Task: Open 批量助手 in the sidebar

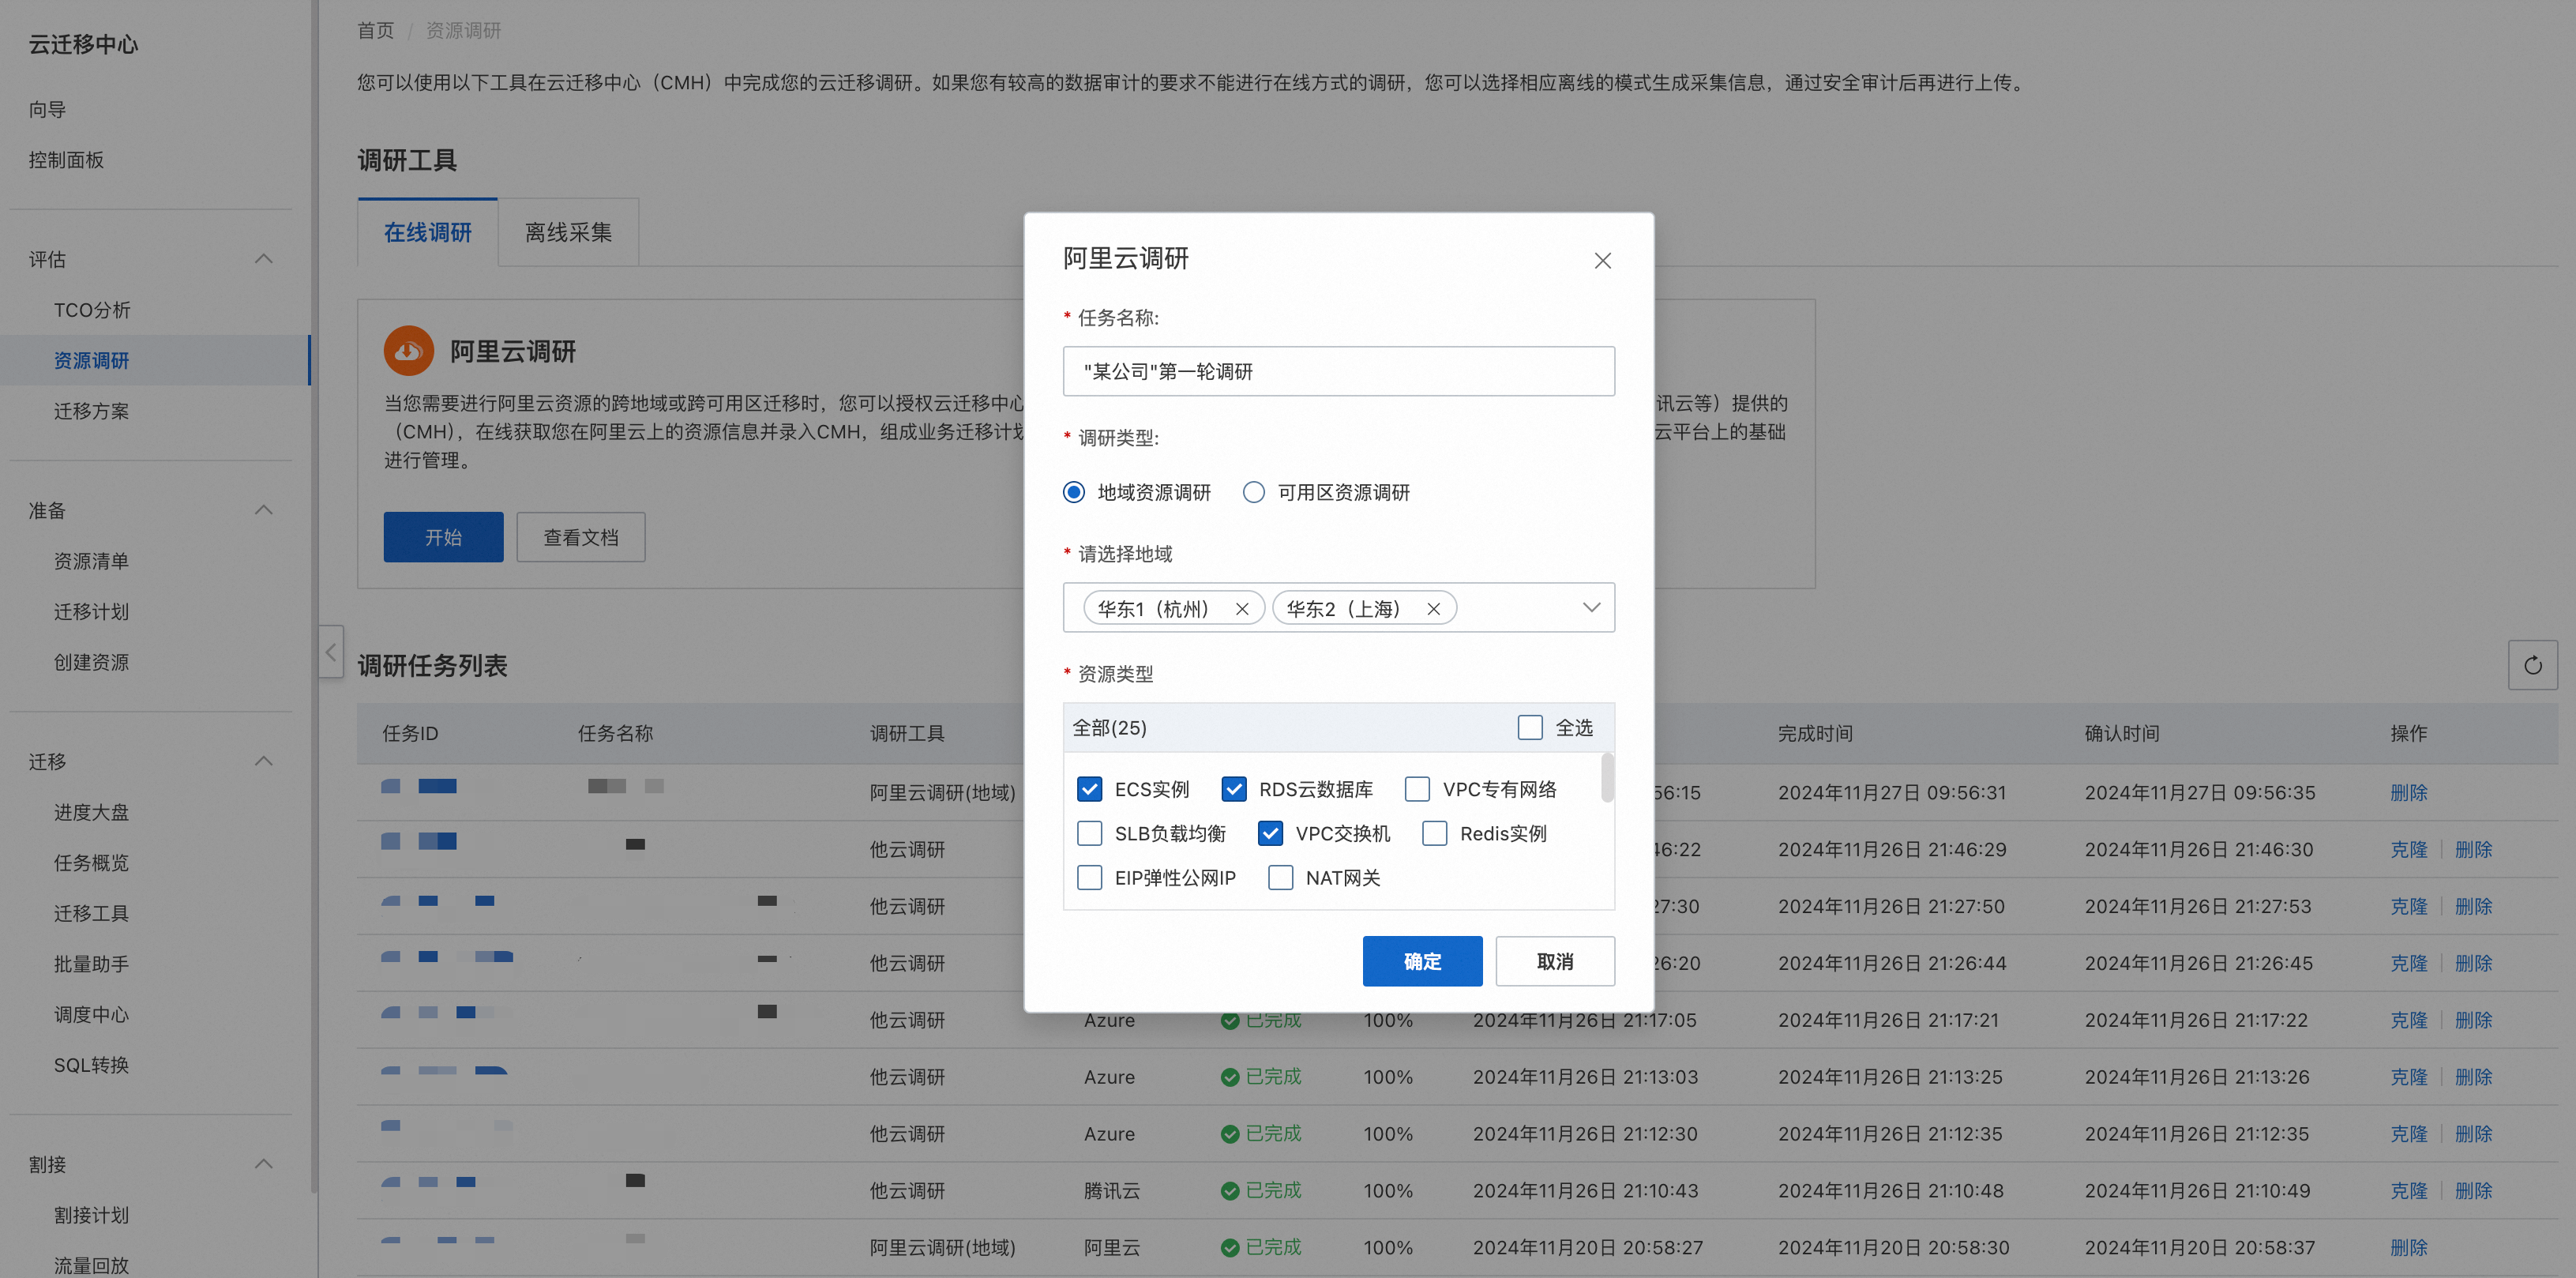Action: [91, 964]
